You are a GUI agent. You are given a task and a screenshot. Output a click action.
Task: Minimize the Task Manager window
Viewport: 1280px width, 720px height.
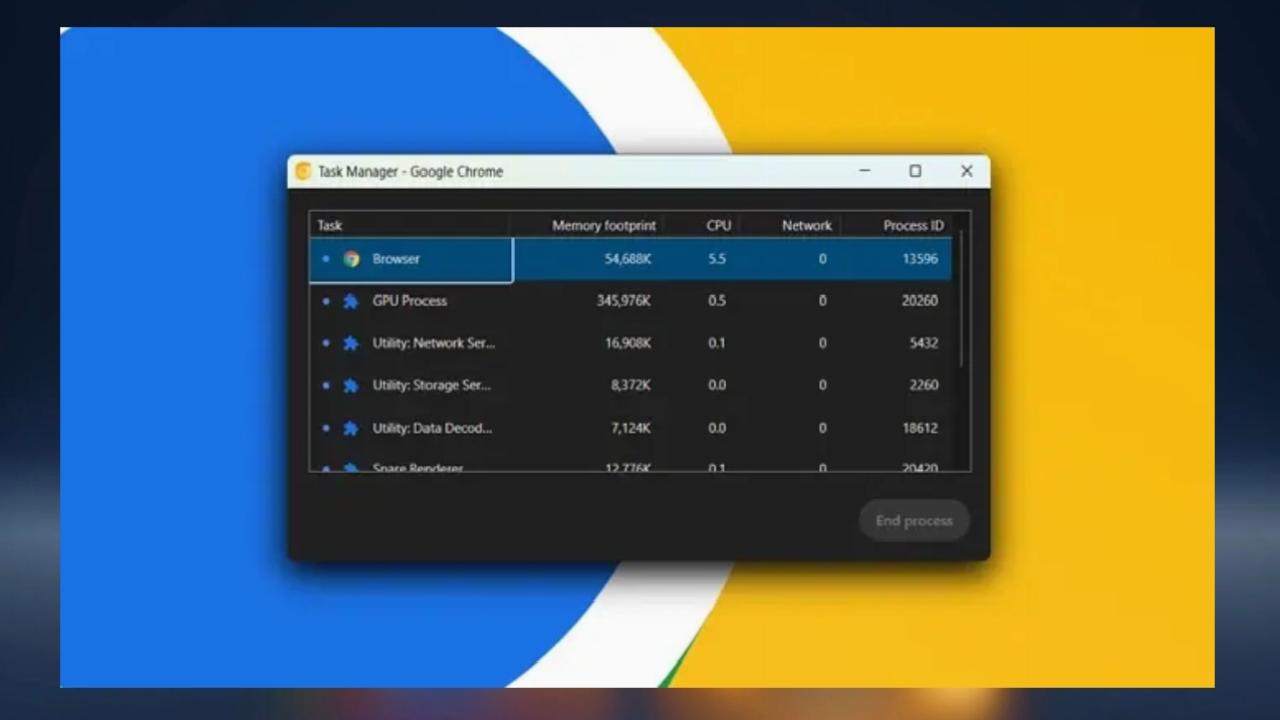point(865,171)
